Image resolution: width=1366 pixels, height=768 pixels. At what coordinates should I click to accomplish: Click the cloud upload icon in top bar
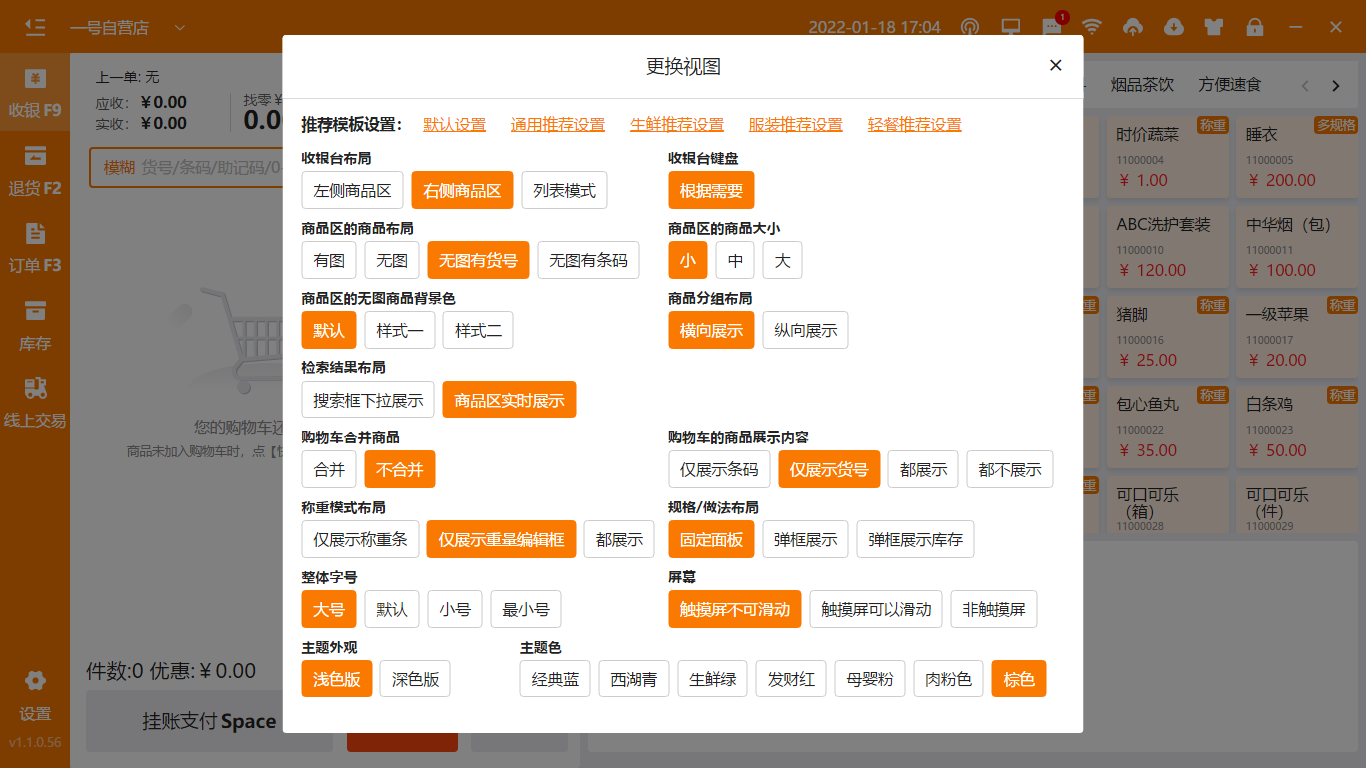[1133, 27]
